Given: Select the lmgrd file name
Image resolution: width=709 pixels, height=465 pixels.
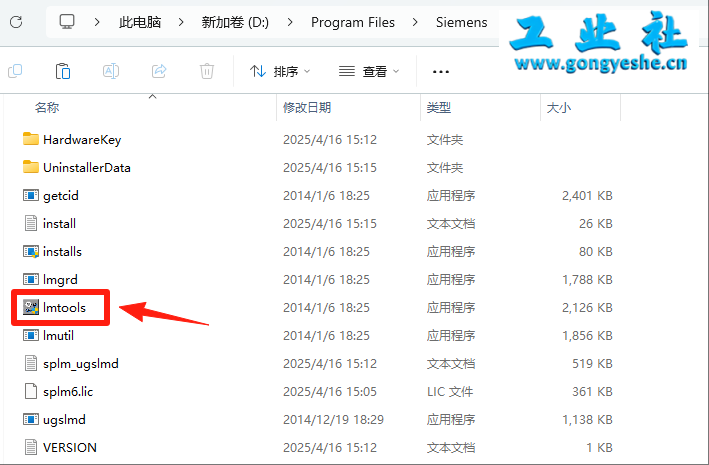Looking at the screenshot, I should [x=60, y=280].
